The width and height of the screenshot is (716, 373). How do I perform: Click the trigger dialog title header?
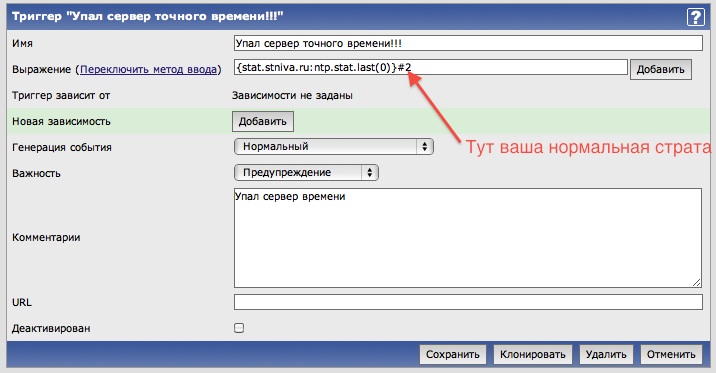coord(147,16)
